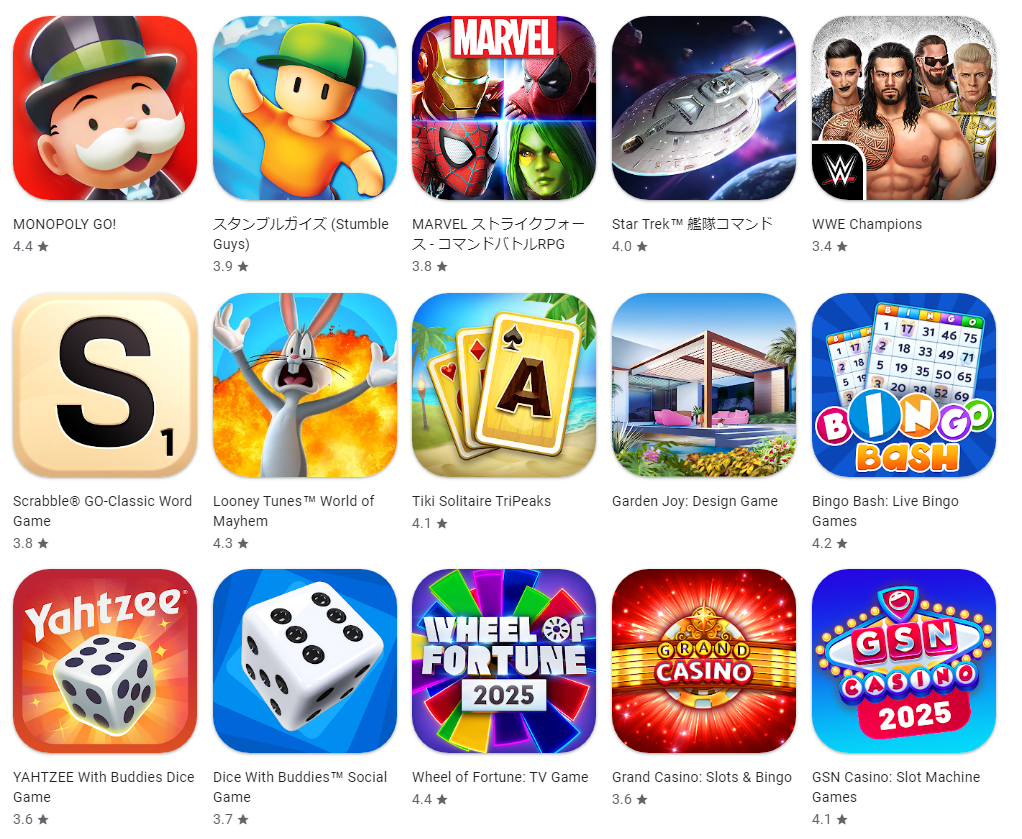
Task: Open the WWE Champions app icon
Action: [904, 108]
